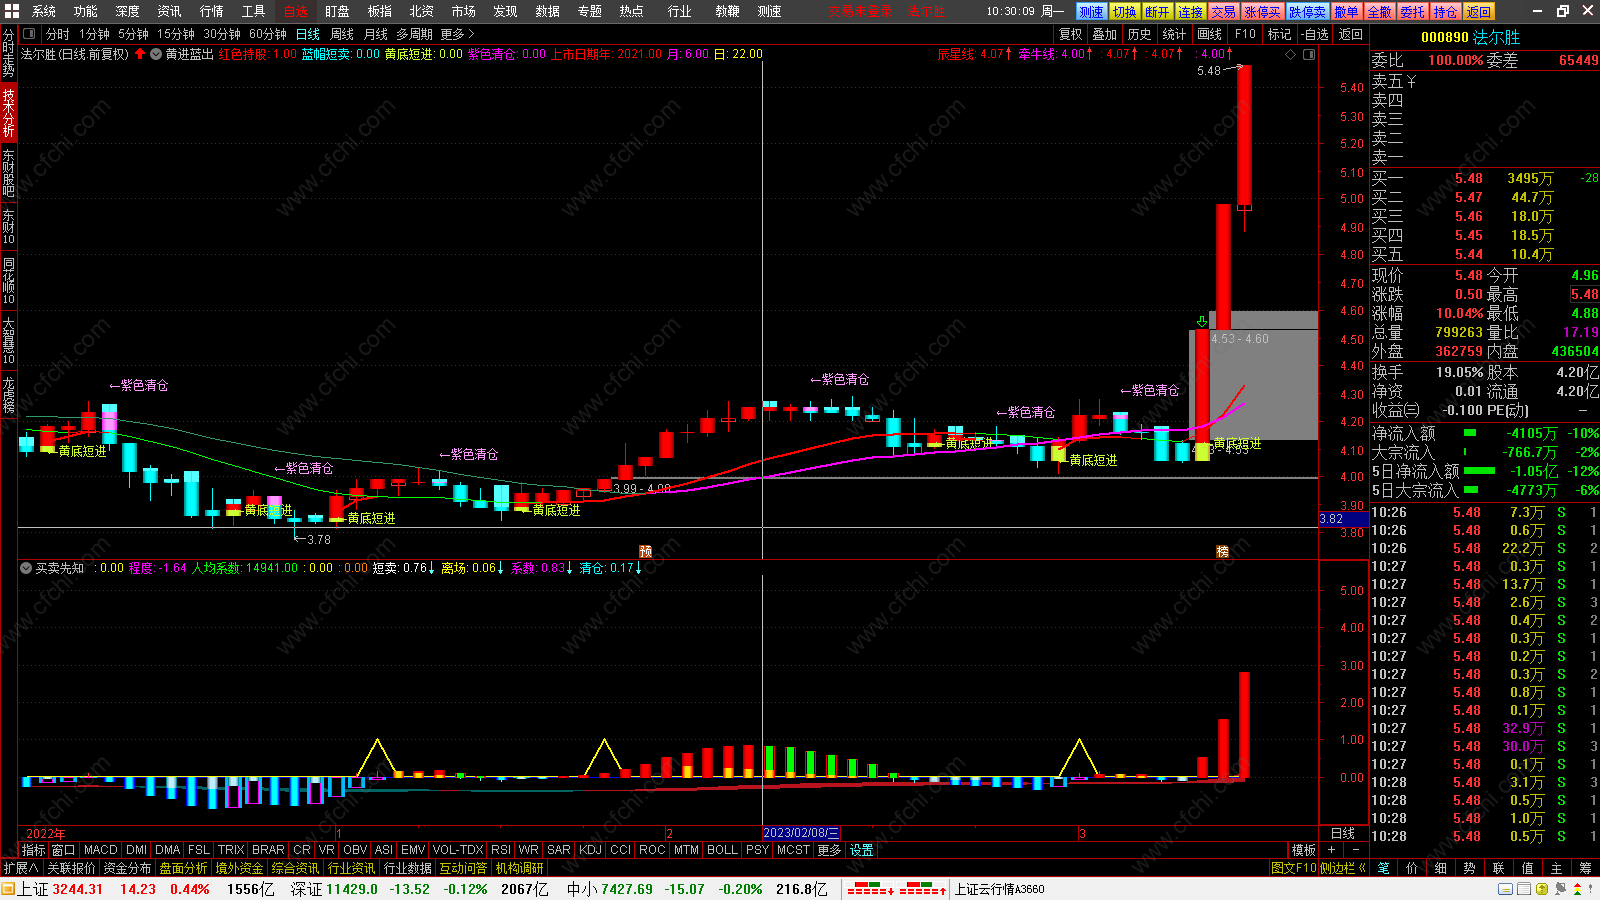The width and height of the screenshot is (1600, 900).
Task: Select MACD indicator
Action: tap(100, 850)
